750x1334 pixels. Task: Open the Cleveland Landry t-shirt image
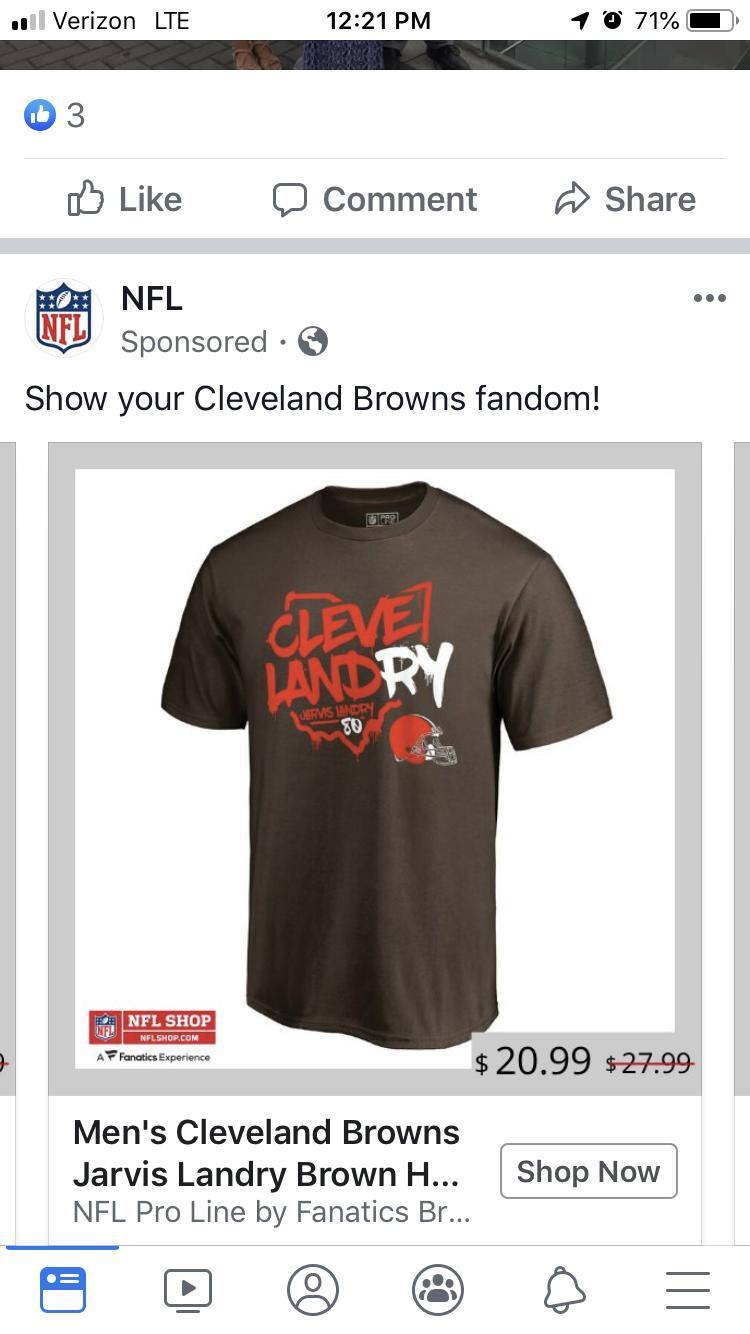point(375,768)
